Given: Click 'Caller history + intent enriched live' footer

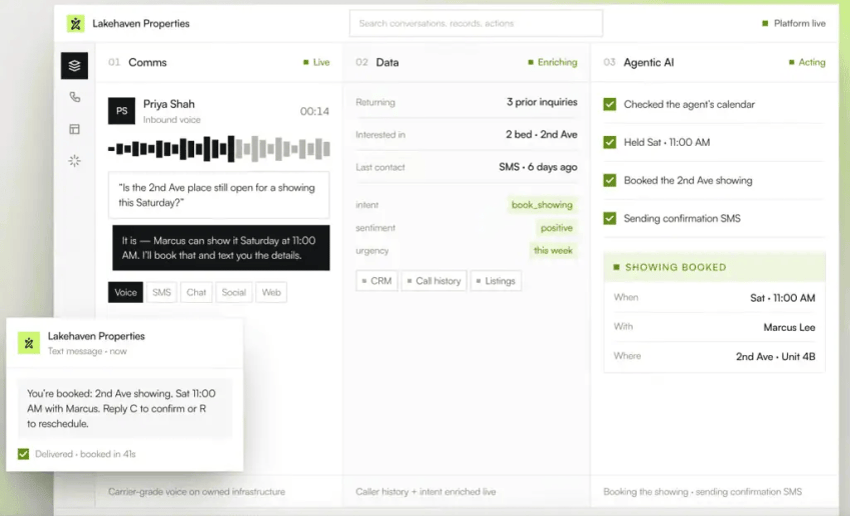Looking at the screenshot, I should [x=426, y=492].
